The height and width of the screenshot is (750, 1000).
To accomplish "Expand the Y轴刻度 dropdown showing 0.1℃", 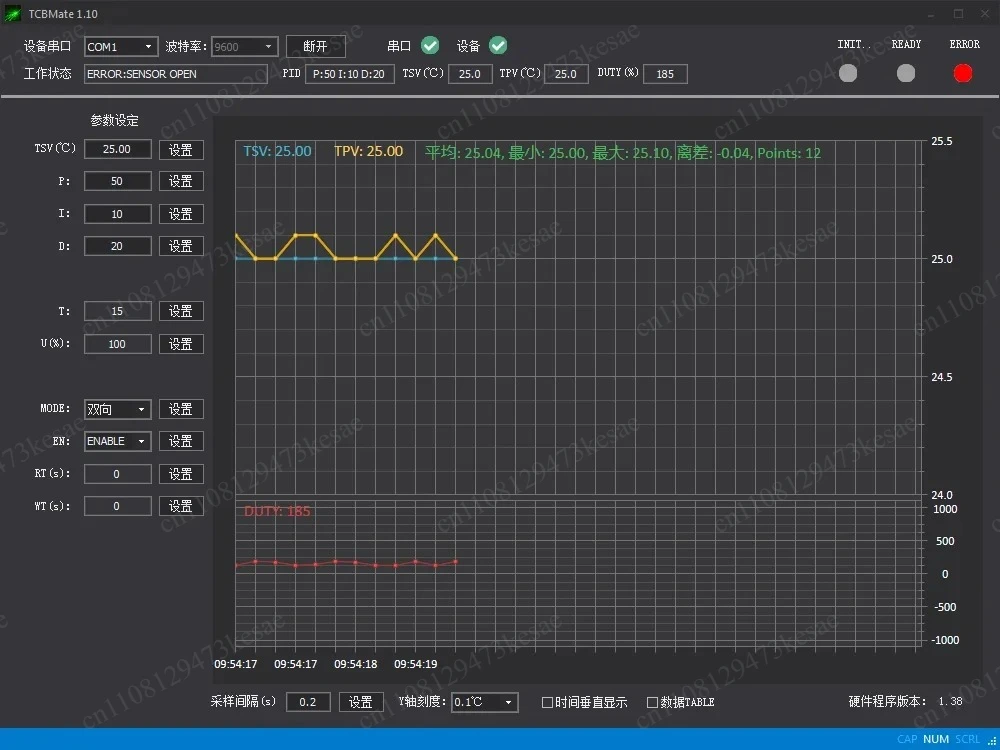I will [485, 702].
